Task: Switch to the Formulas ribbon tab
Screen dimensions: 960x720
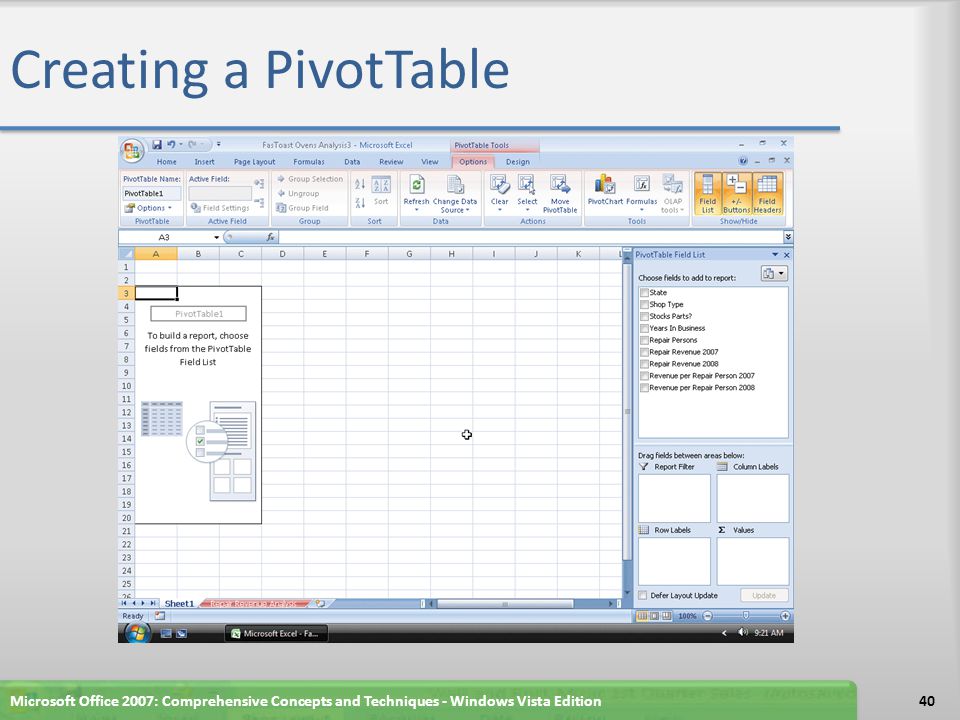Action: pos(309,162)
